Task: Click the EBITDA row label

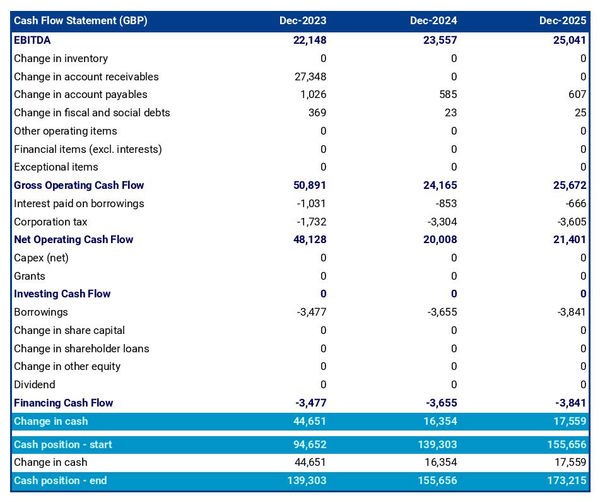Action: 33,40
